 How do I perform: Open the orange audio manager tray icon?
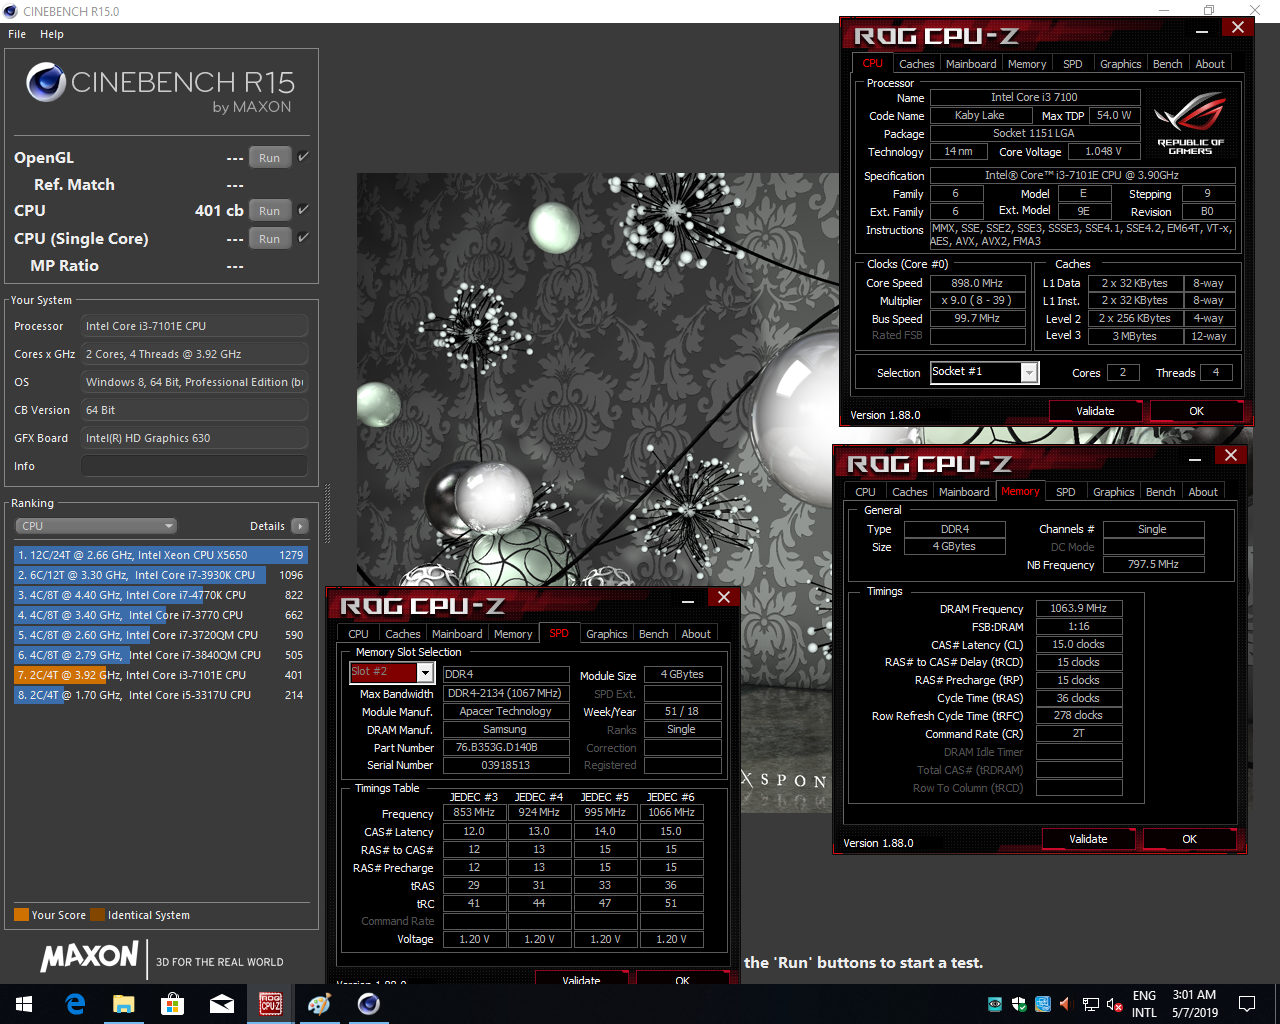pyautogui.click(x=1065, y=1004)
